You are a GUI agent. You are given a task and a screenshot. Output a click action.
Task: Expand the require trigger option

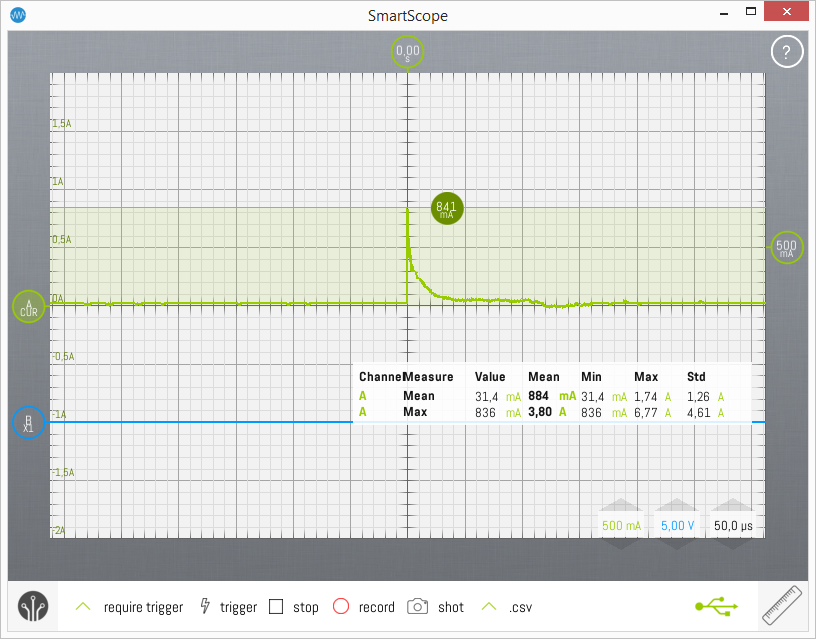[x=84, y=607]
